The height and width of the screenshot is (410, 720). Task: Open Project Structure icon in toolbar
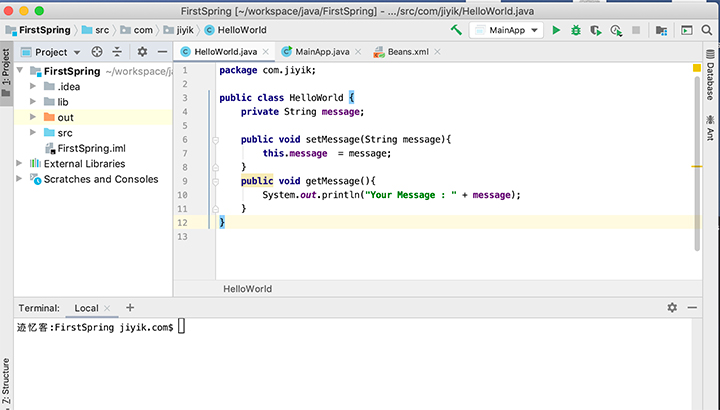pos(661,30)
